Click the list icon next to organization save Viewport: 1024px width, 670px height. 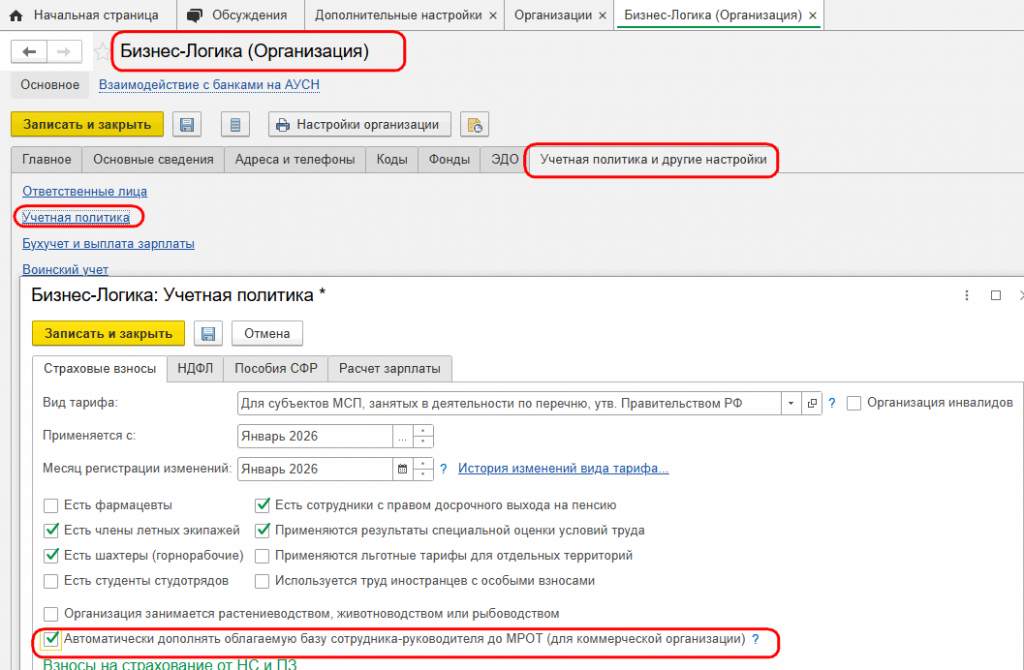235,124
